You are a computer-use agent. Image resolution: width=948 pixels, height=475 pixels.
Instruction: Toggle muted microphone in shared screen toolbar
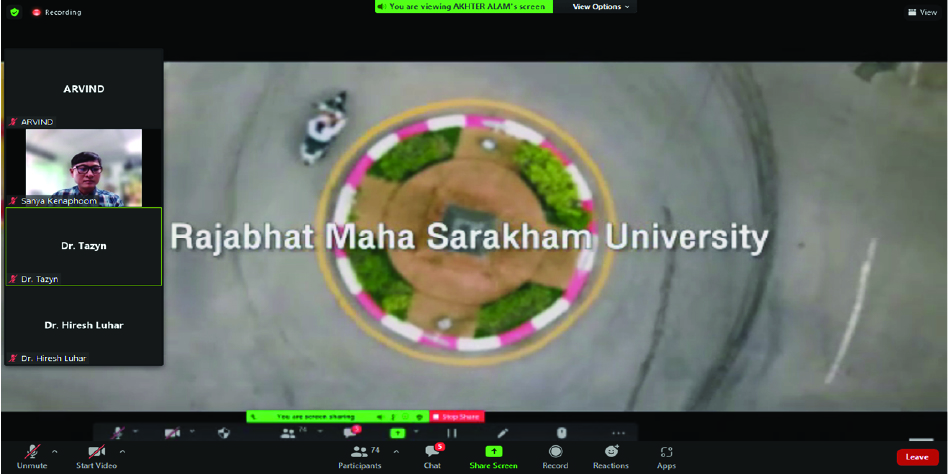118,433
